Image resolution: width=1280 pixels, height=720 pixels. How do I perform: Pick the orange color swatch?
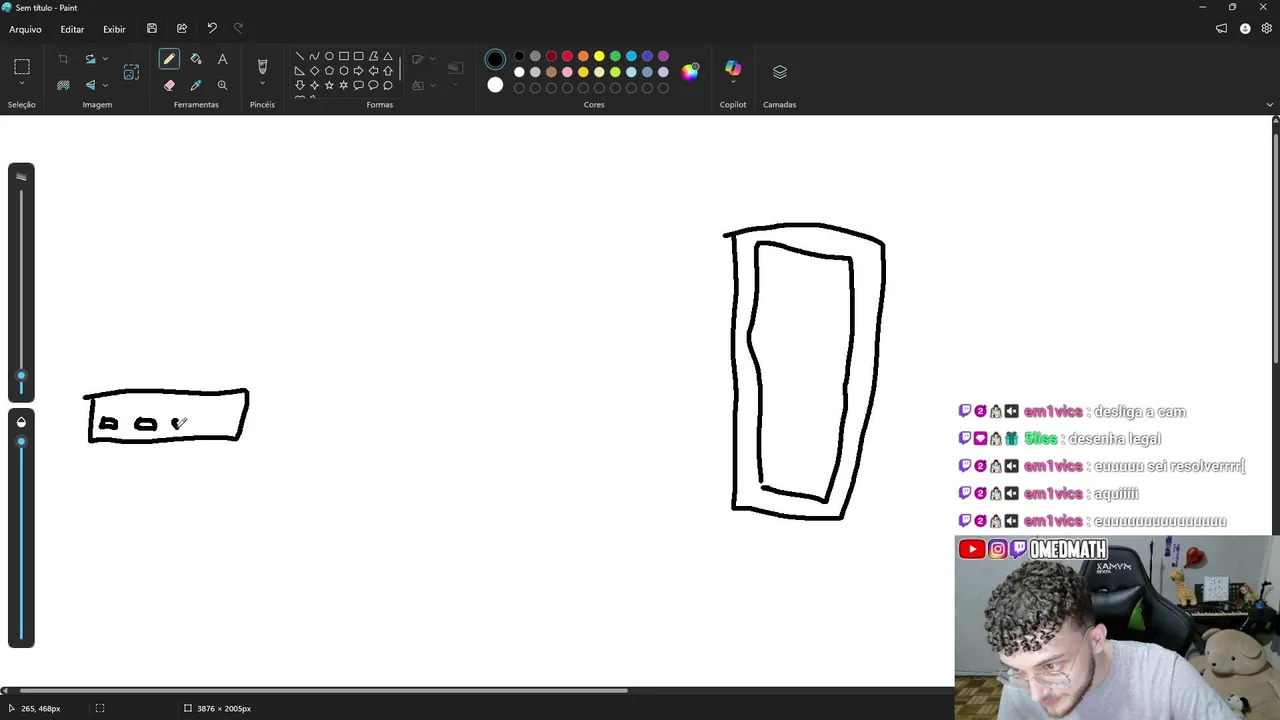[x=583, y=56]
